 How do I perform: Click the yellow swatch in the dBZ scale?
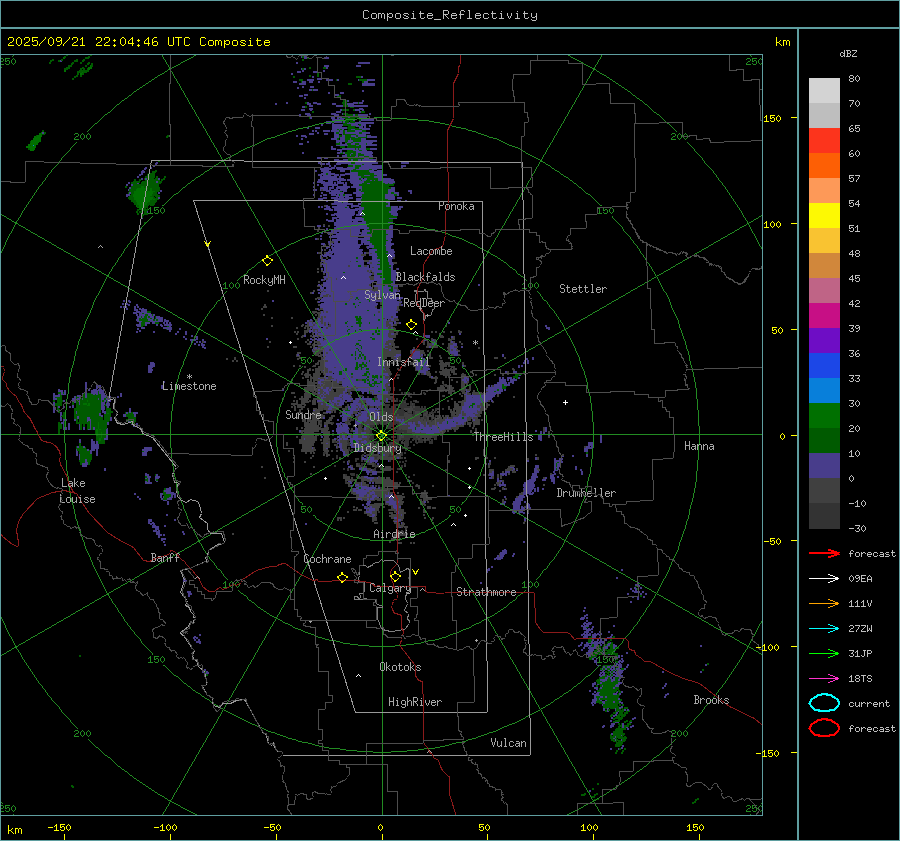click(x=824, y=215)
